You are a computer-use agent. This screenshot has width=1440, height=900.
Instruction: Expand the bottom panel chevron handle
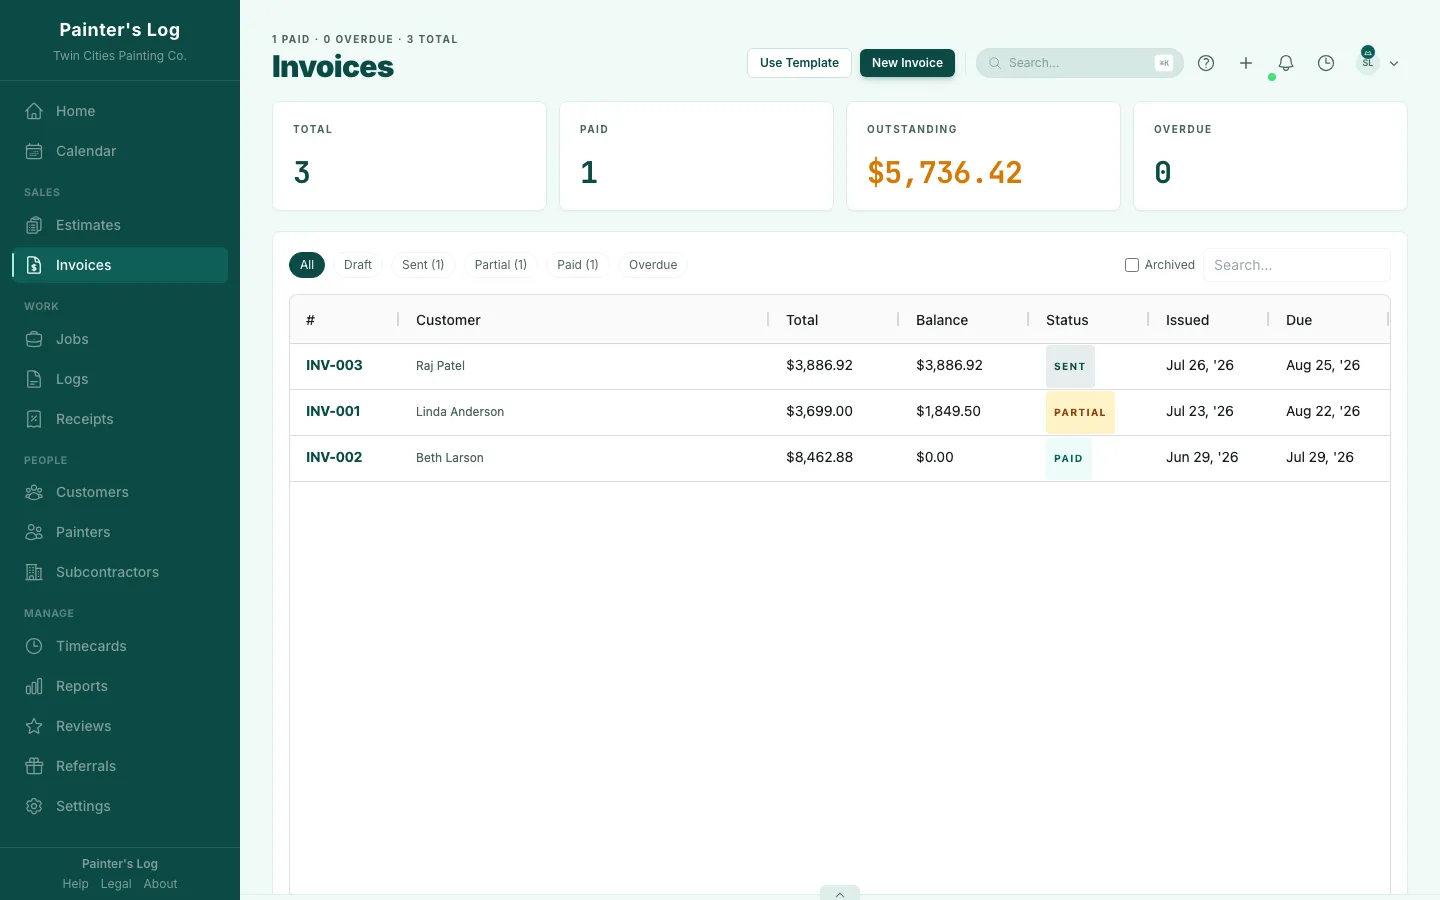pyautogui.click(x=840, y=893)
